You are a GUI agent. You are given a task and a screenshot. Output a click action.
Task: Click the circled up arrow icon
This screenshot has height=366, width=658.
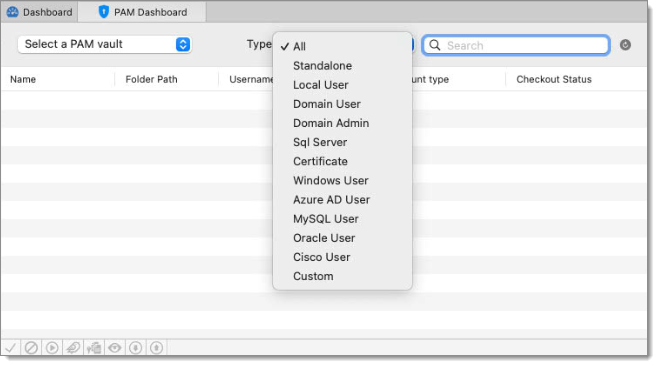point(157,348)
